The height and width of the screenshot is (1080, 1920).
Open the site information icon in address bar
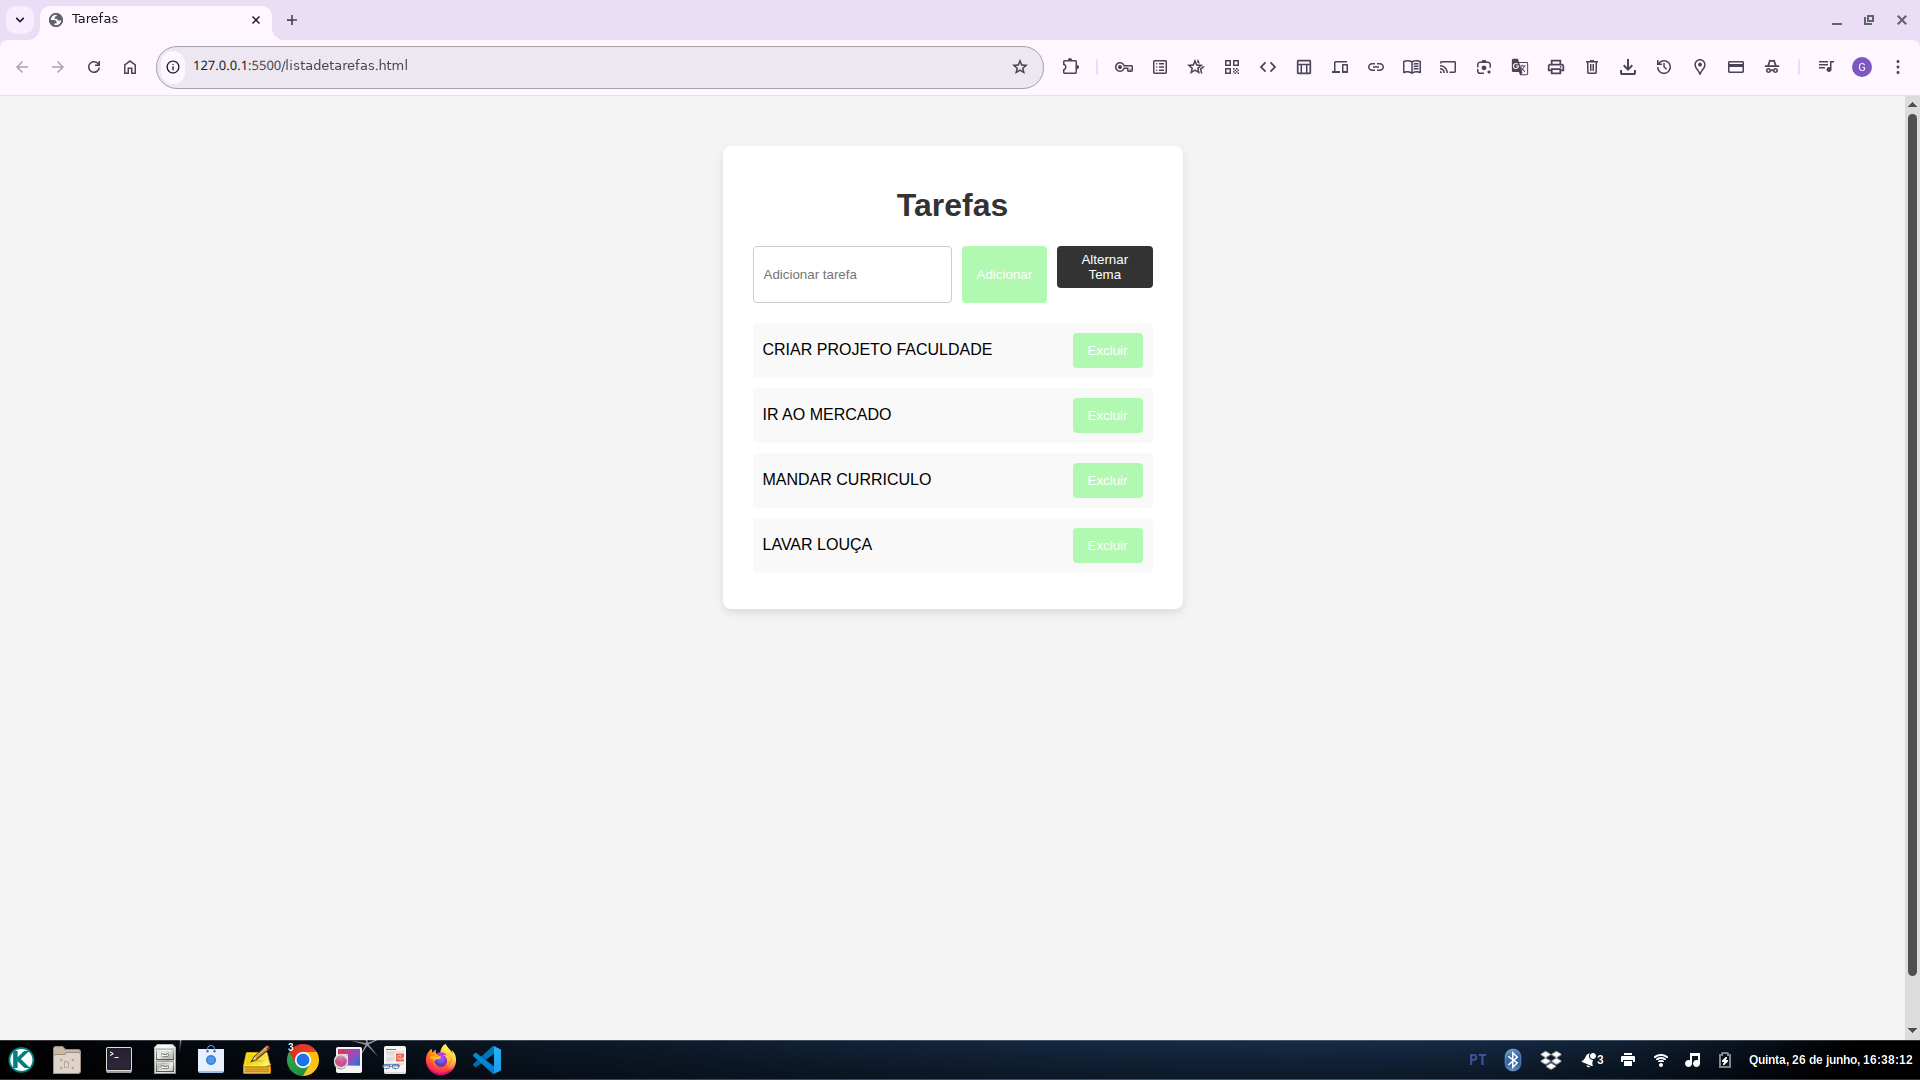pyautogui.click(x=173, y=67)
